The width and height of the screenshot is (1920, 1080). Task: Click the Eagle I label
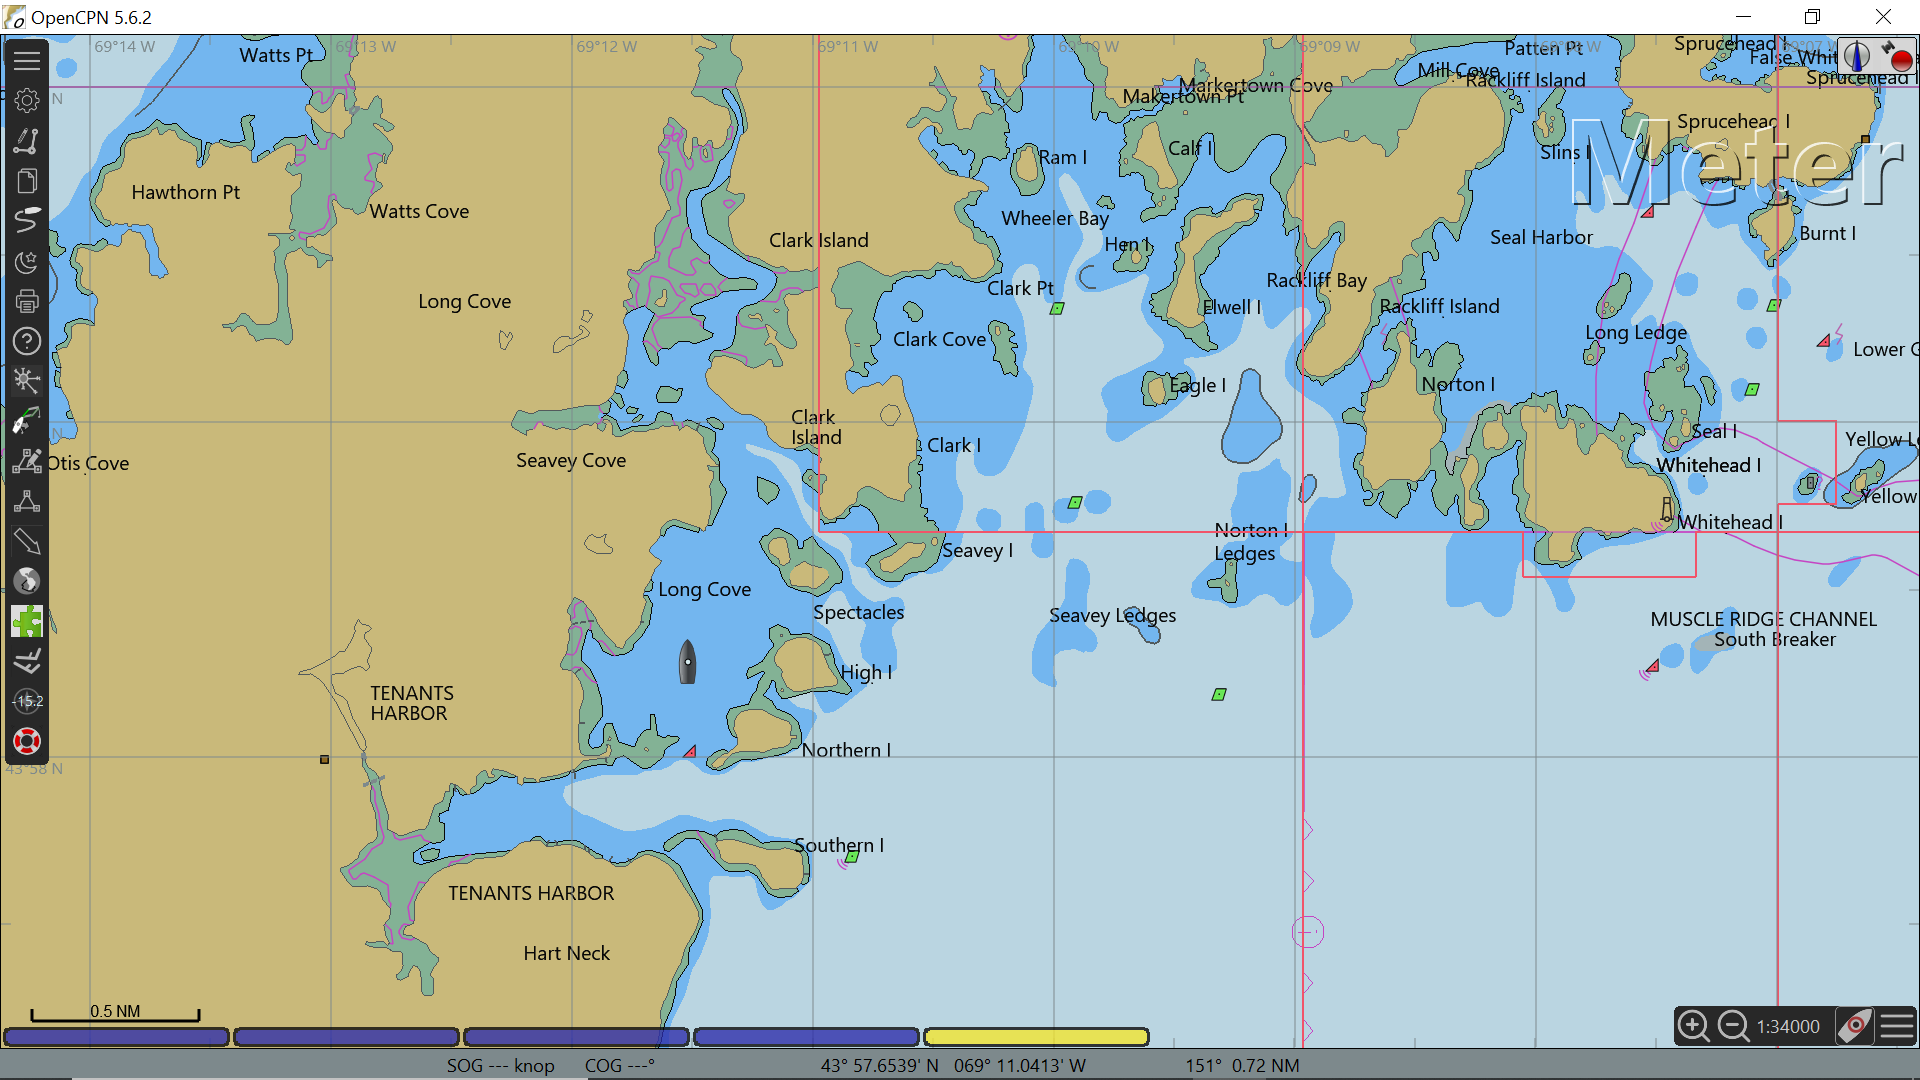tap(1197, 386)
